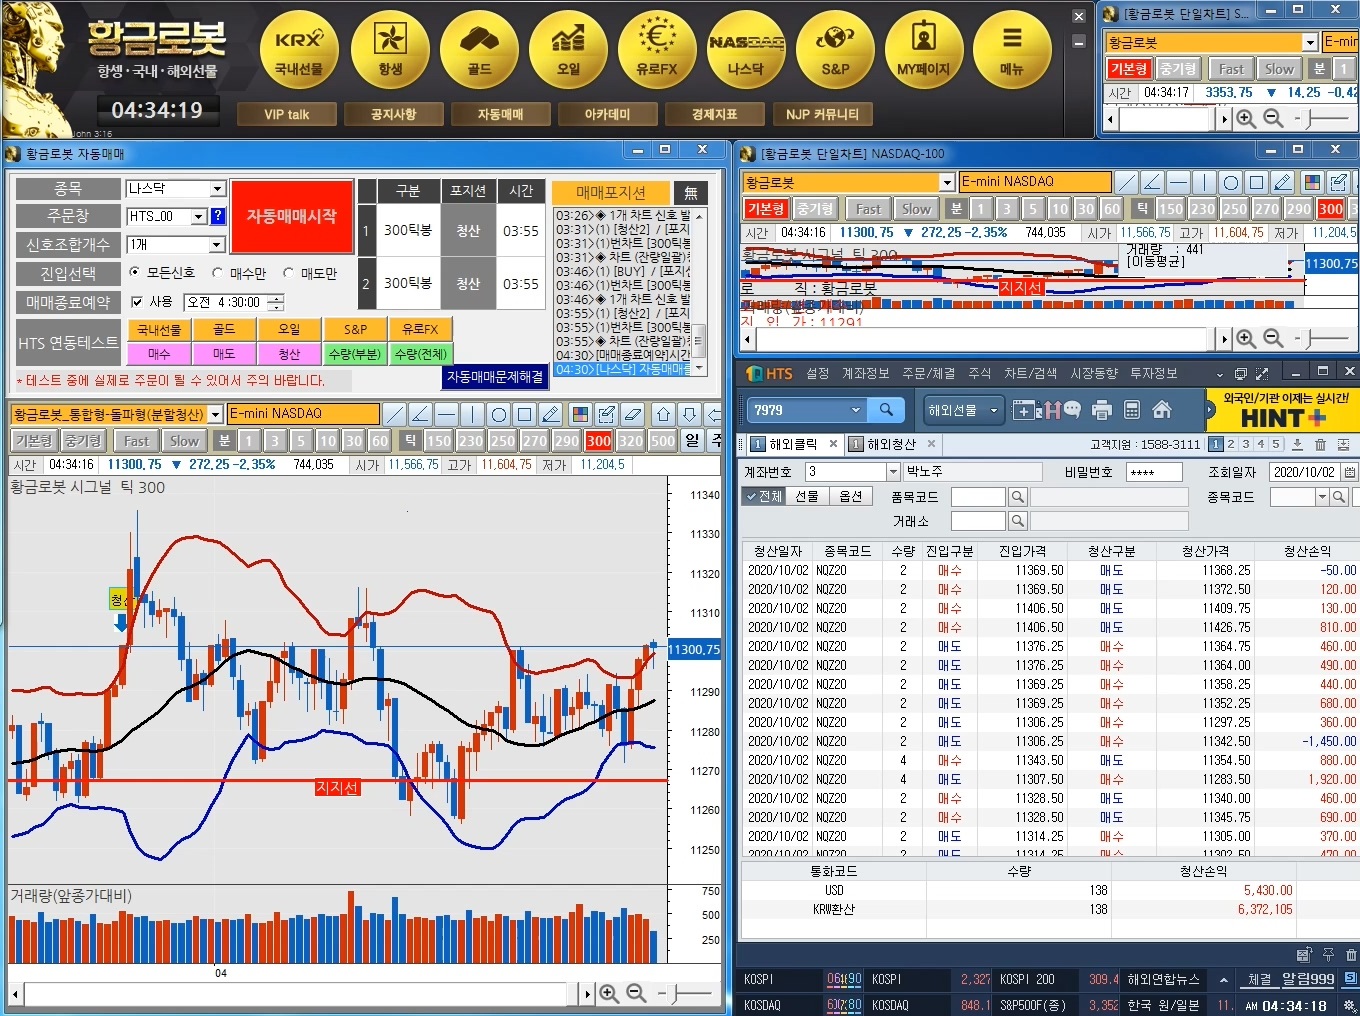Click the up arrow icon in the main signal chart toolbar

(663, 414)
